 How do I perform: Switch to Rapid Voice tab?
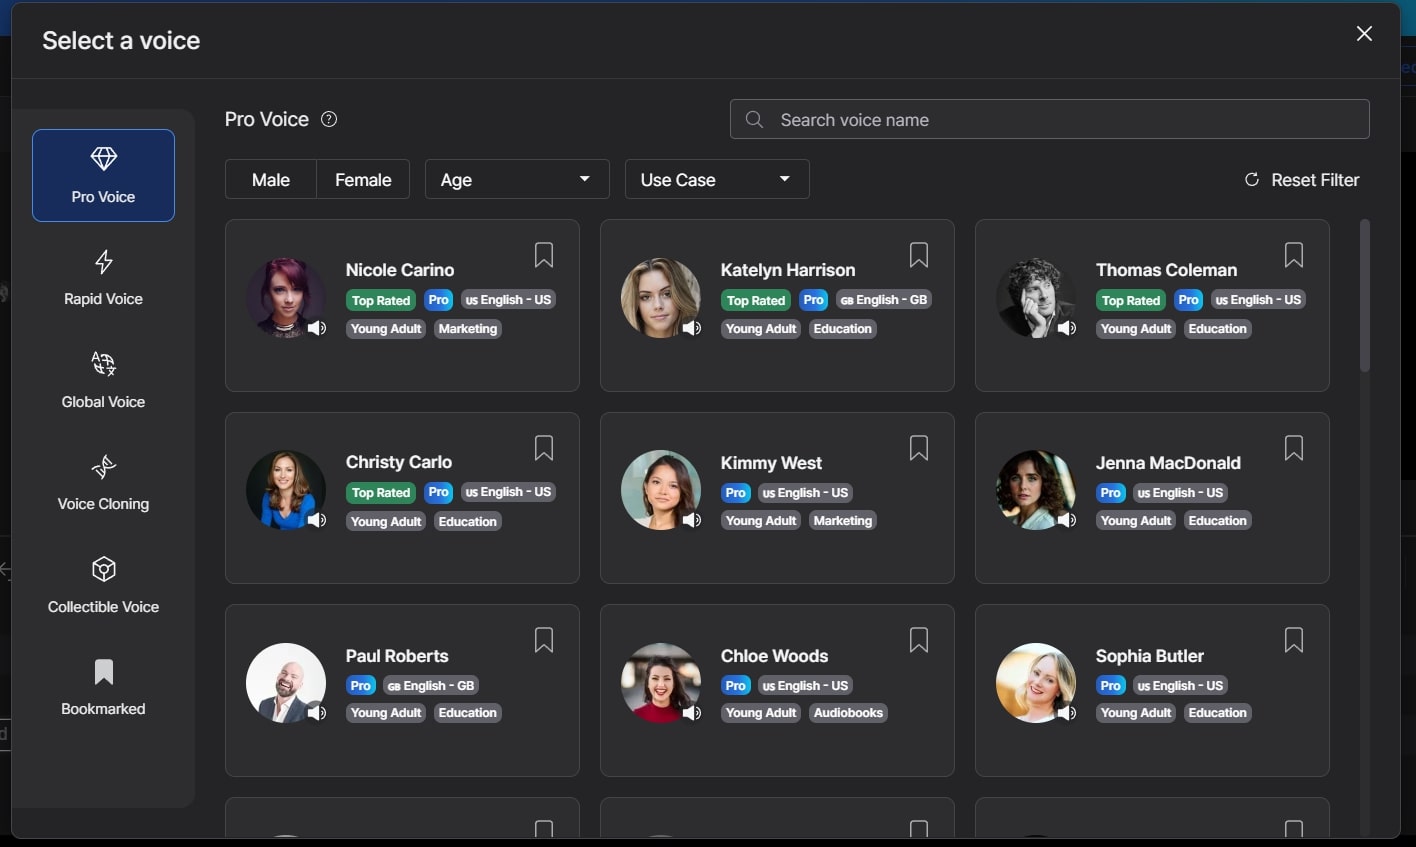pos(103,278)
